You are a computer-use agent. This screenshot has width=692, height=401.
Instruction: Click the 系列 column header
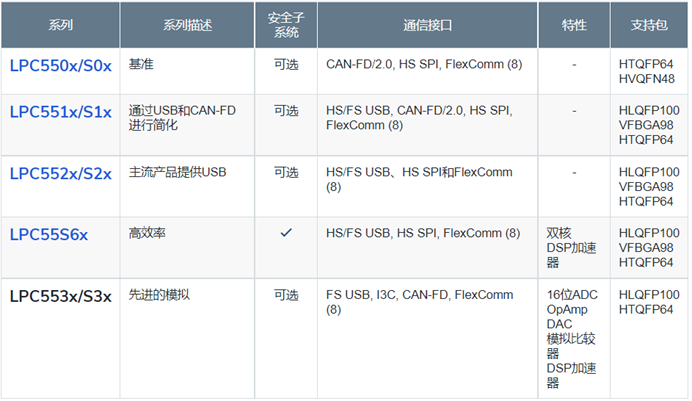coord(61,24)
